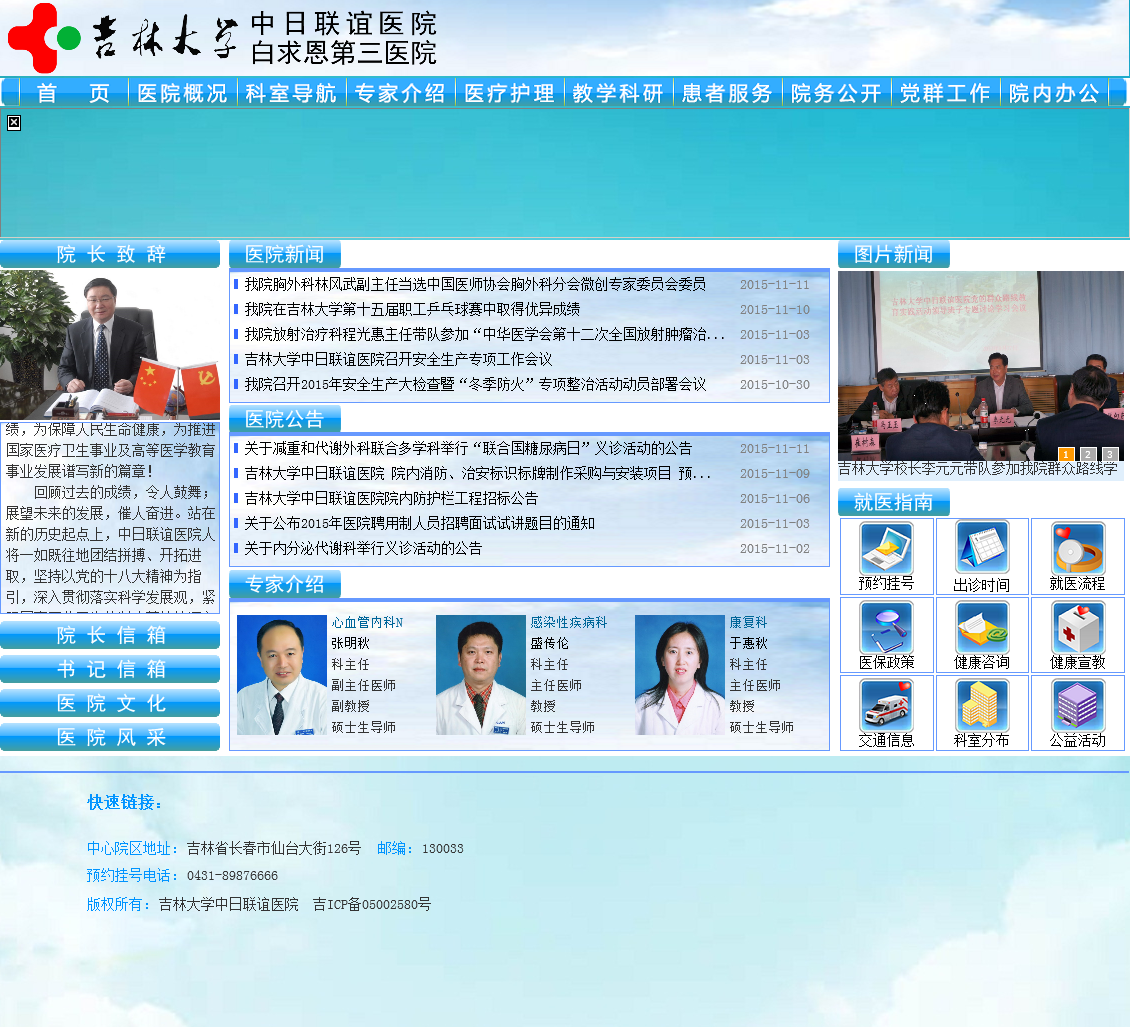Image resolution: width=1130 pixels, height=1027 pixels.
Task: Open news about 林风武副主任当选
Action: click(x=475, y=285)
